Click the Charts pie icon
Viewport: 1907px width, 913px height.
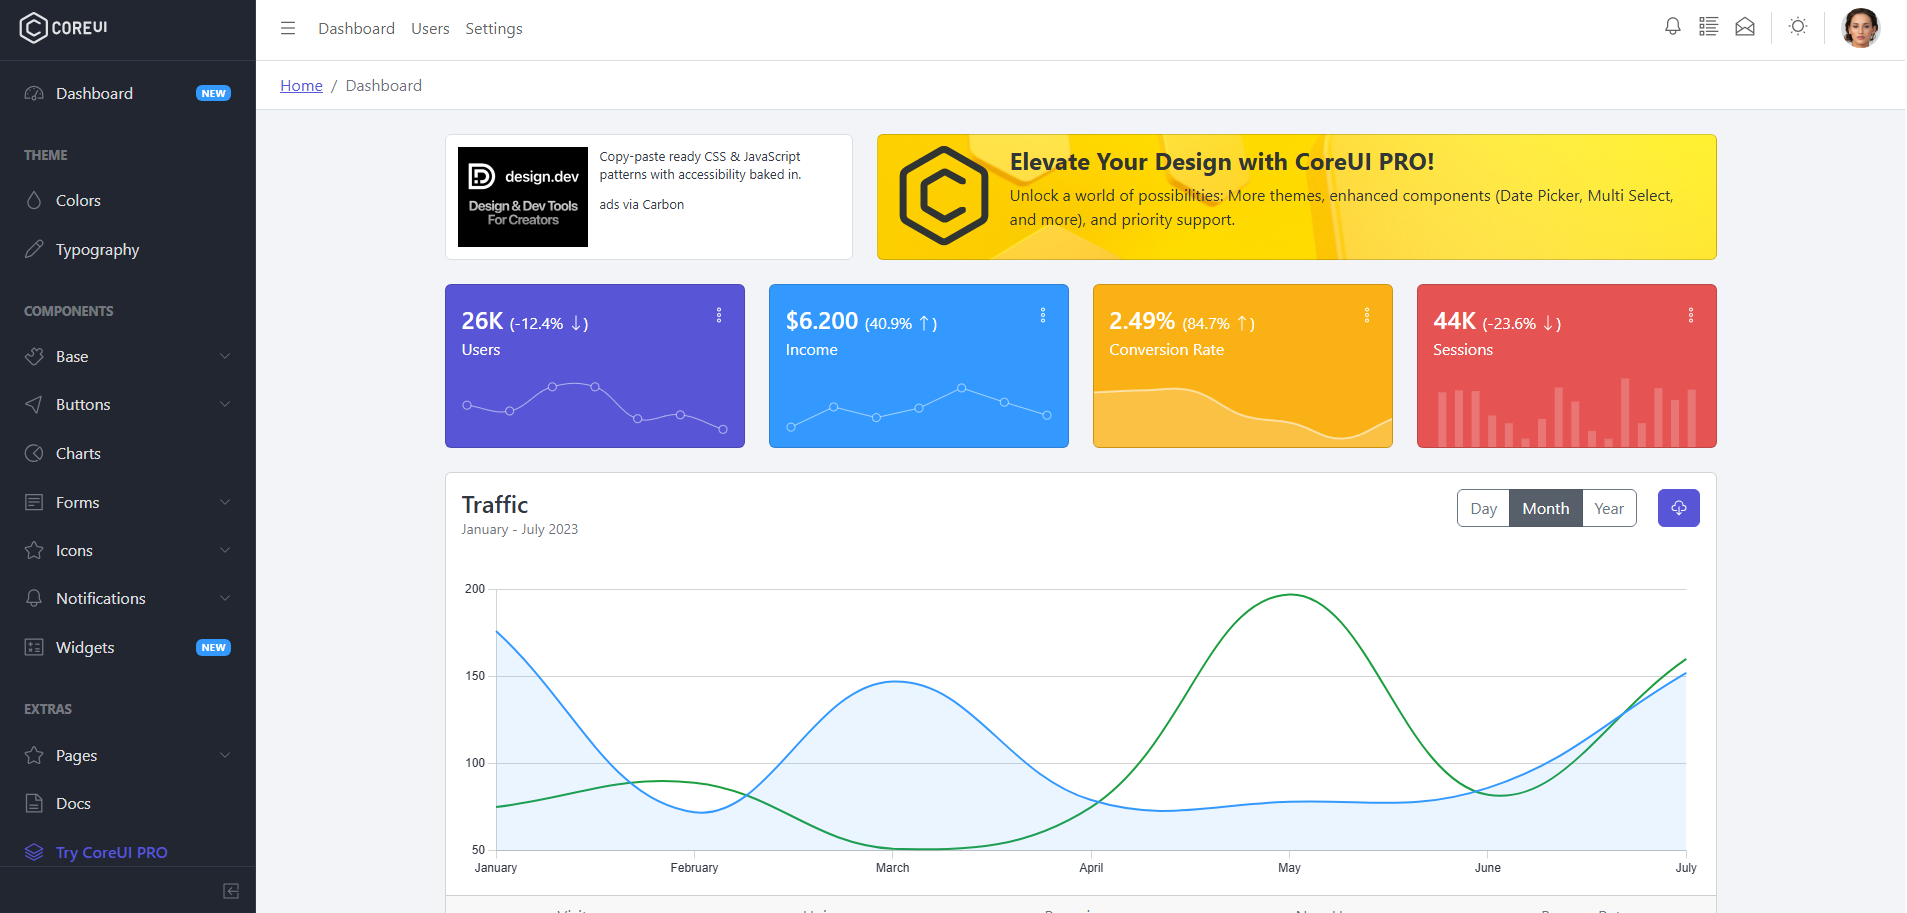[x=34, y=453]
